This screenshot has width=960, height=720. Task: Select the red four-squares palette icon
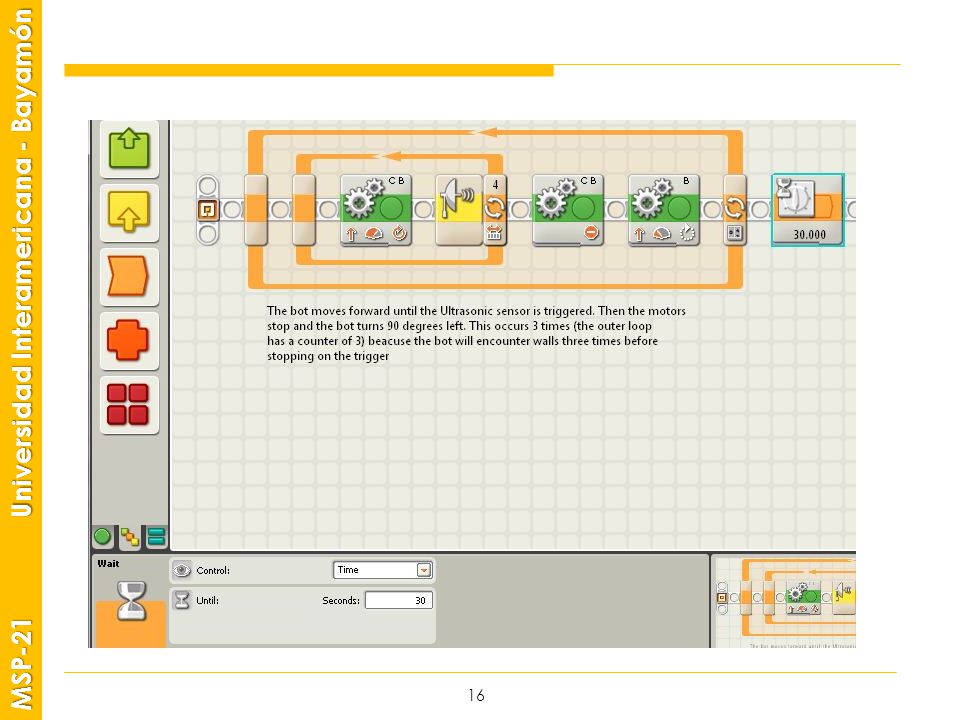coord(128,404)
